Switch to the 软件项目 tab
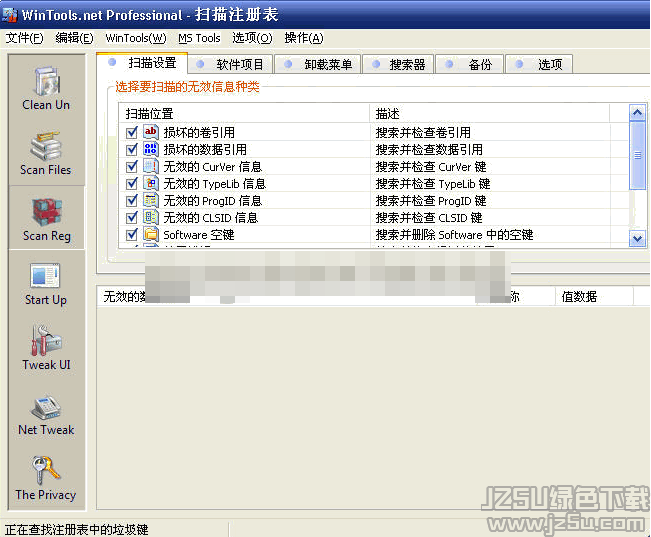 230,64
